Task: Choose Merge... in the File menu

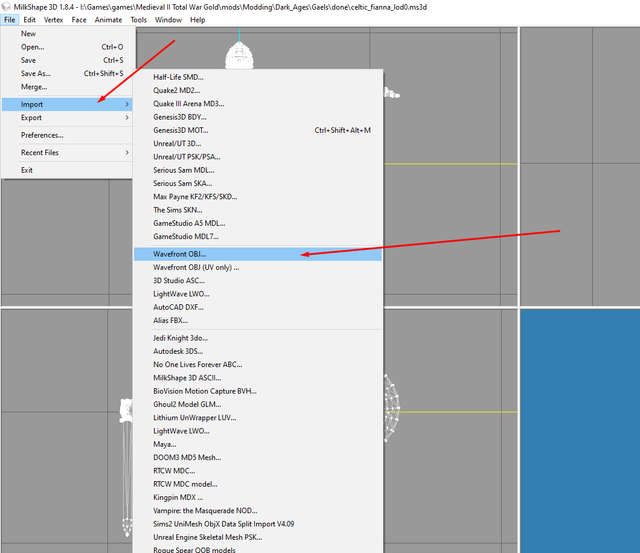Action: (67, 87)
